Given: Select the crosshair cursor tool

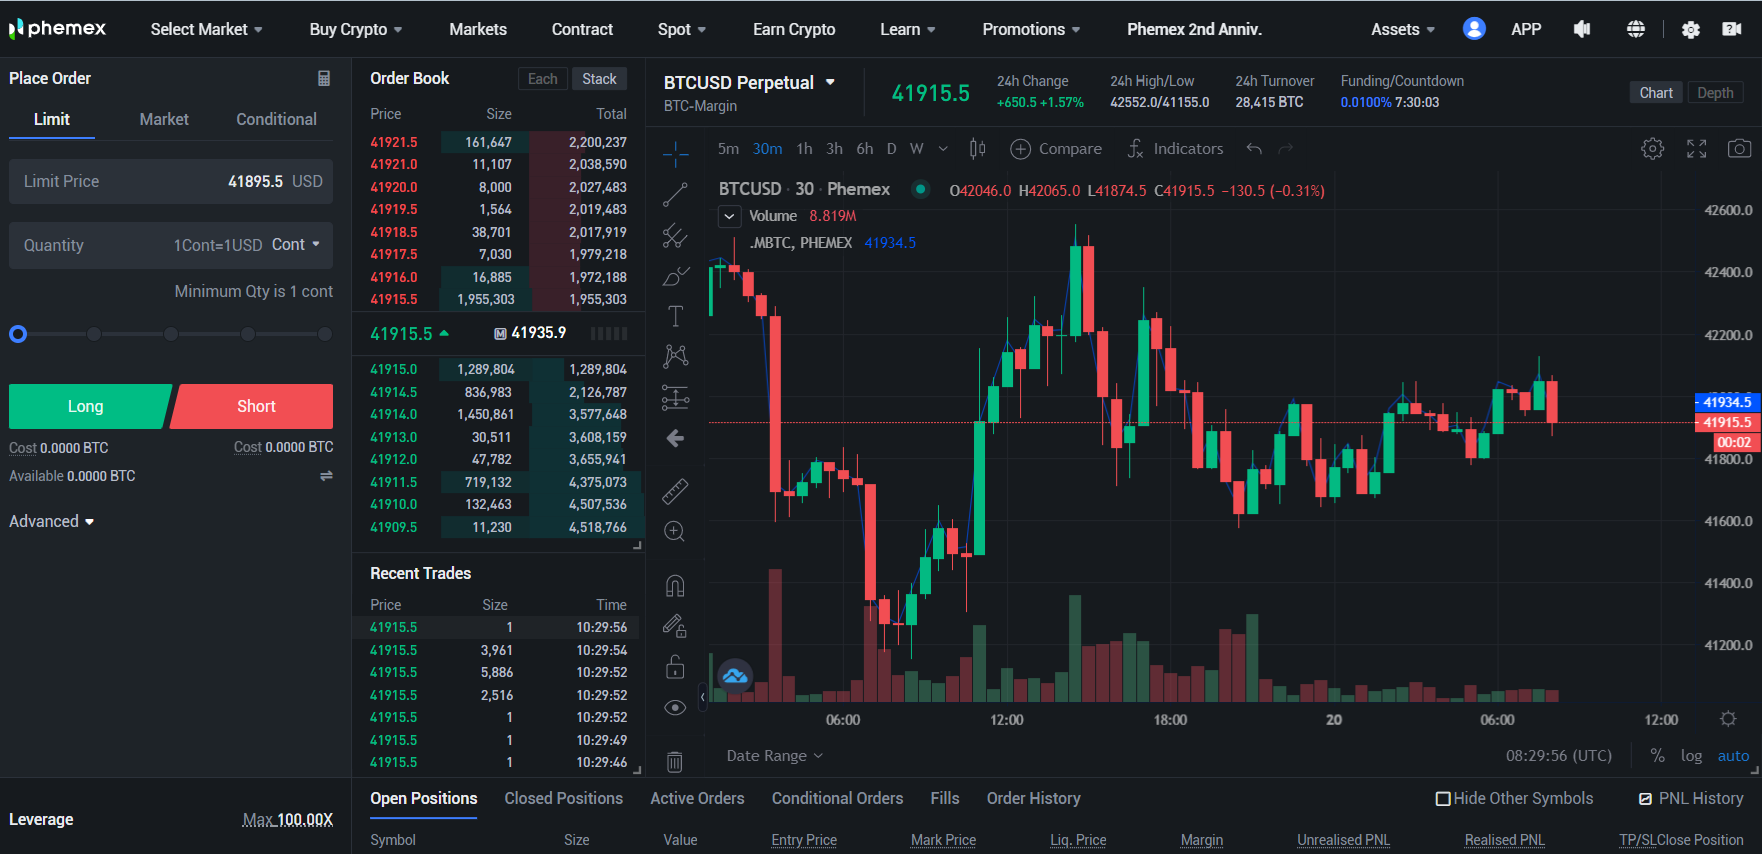Looking at the screenshot, I should (x=676, y=153).
